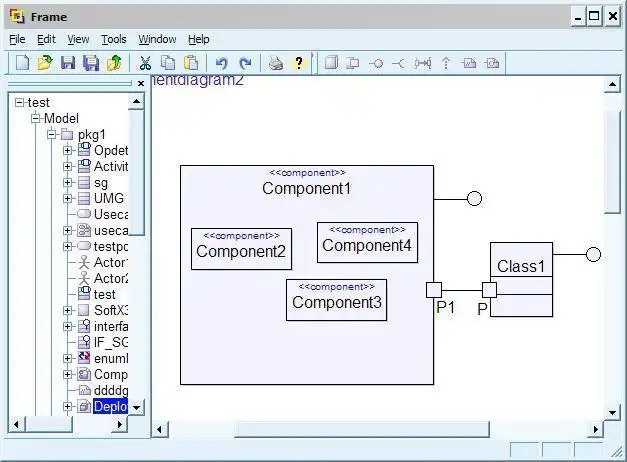Select the Actor1 item in the tree
627x462 pixels.
coord(111,262)
